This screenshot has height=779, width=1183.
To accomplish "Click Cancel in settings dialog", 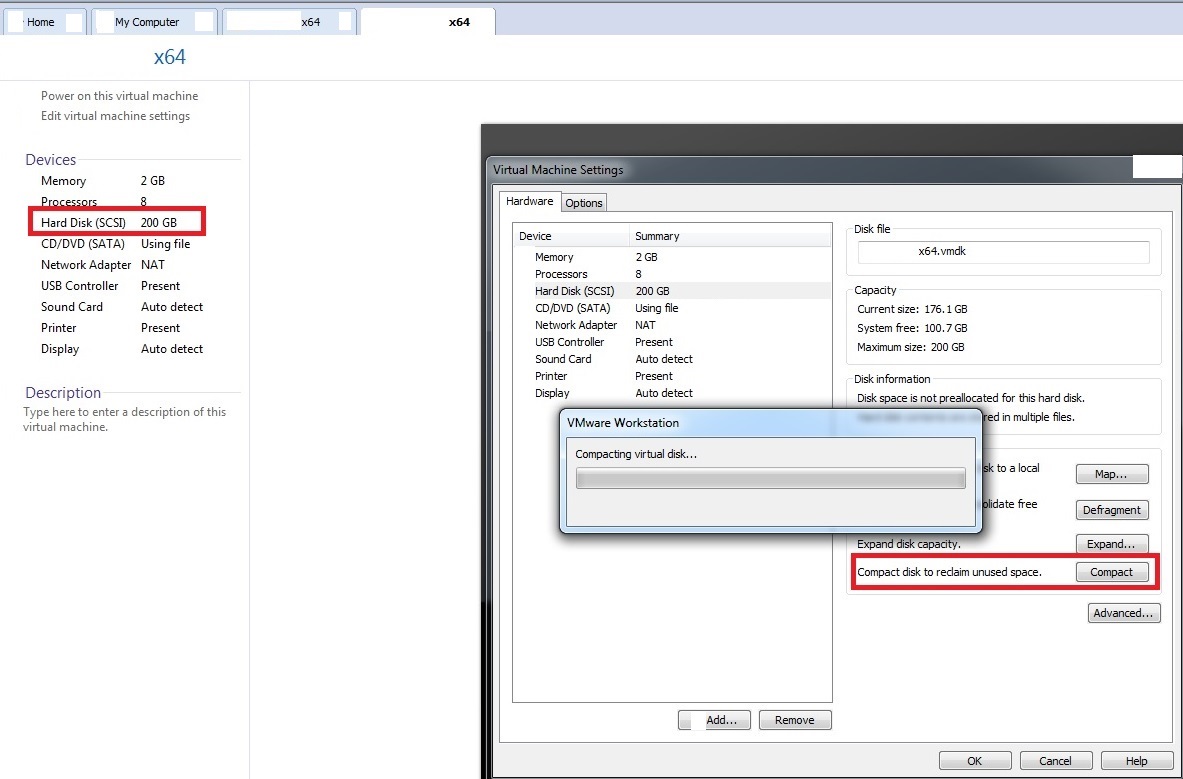I will (x=1055, y=761).
